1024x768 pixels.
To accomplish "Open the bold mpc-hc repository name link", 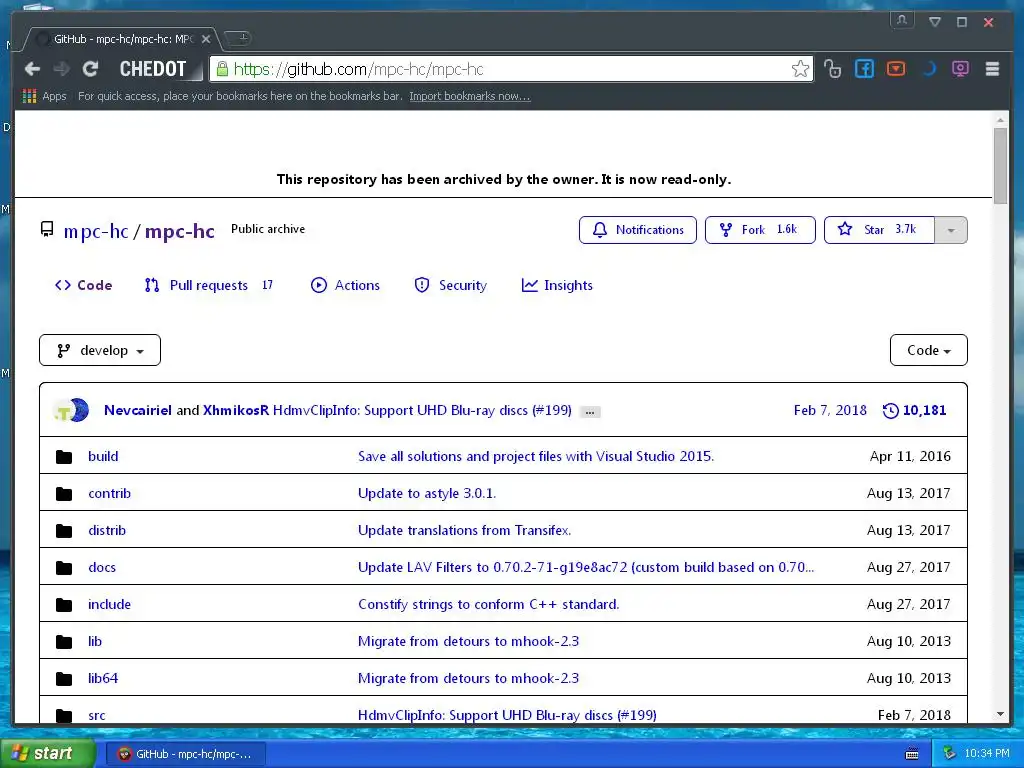I will (180, 231).
